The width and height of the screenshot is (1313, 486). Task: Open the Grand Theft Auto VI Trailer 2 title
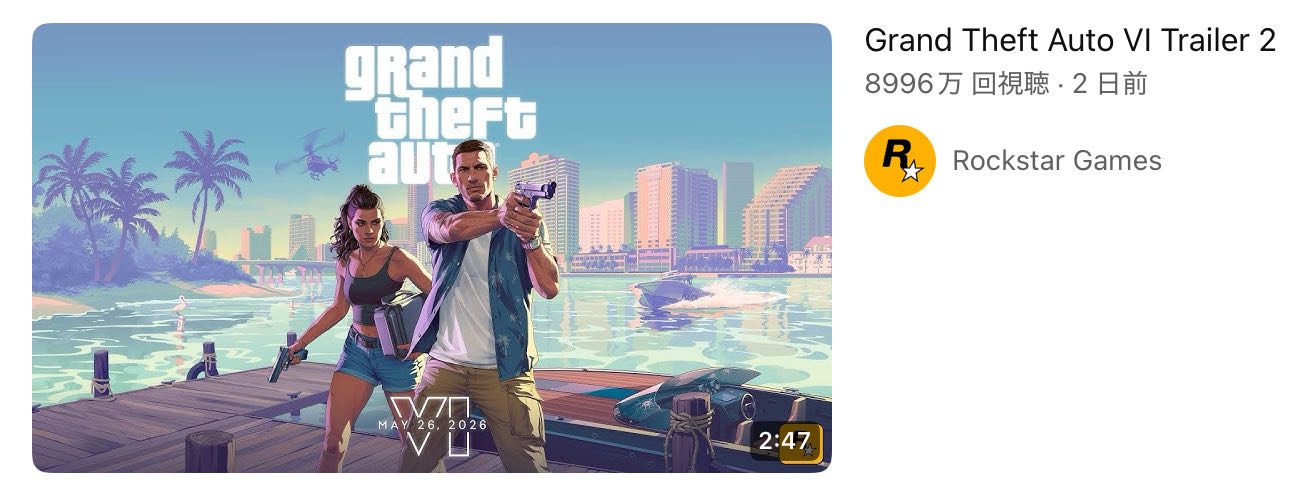tap(1070, 41)
